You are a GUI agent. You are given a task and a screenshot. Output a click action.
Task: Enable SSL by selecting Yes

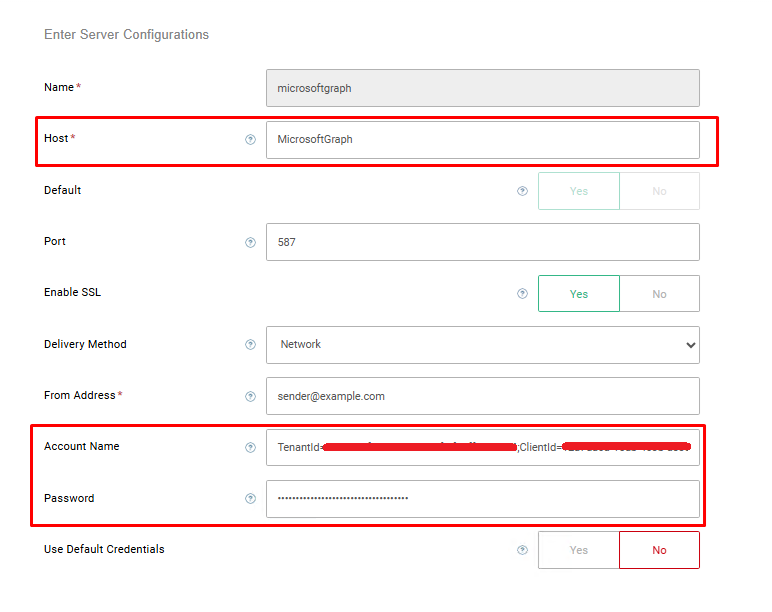(579, 294)
